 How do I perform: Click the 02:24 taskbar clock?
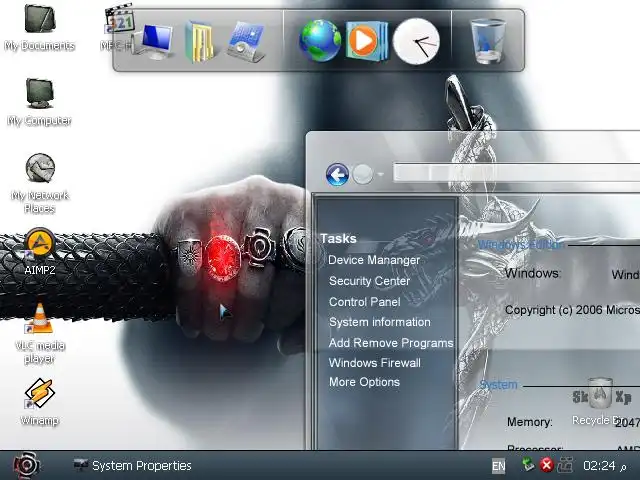click(x=599, y=466)
